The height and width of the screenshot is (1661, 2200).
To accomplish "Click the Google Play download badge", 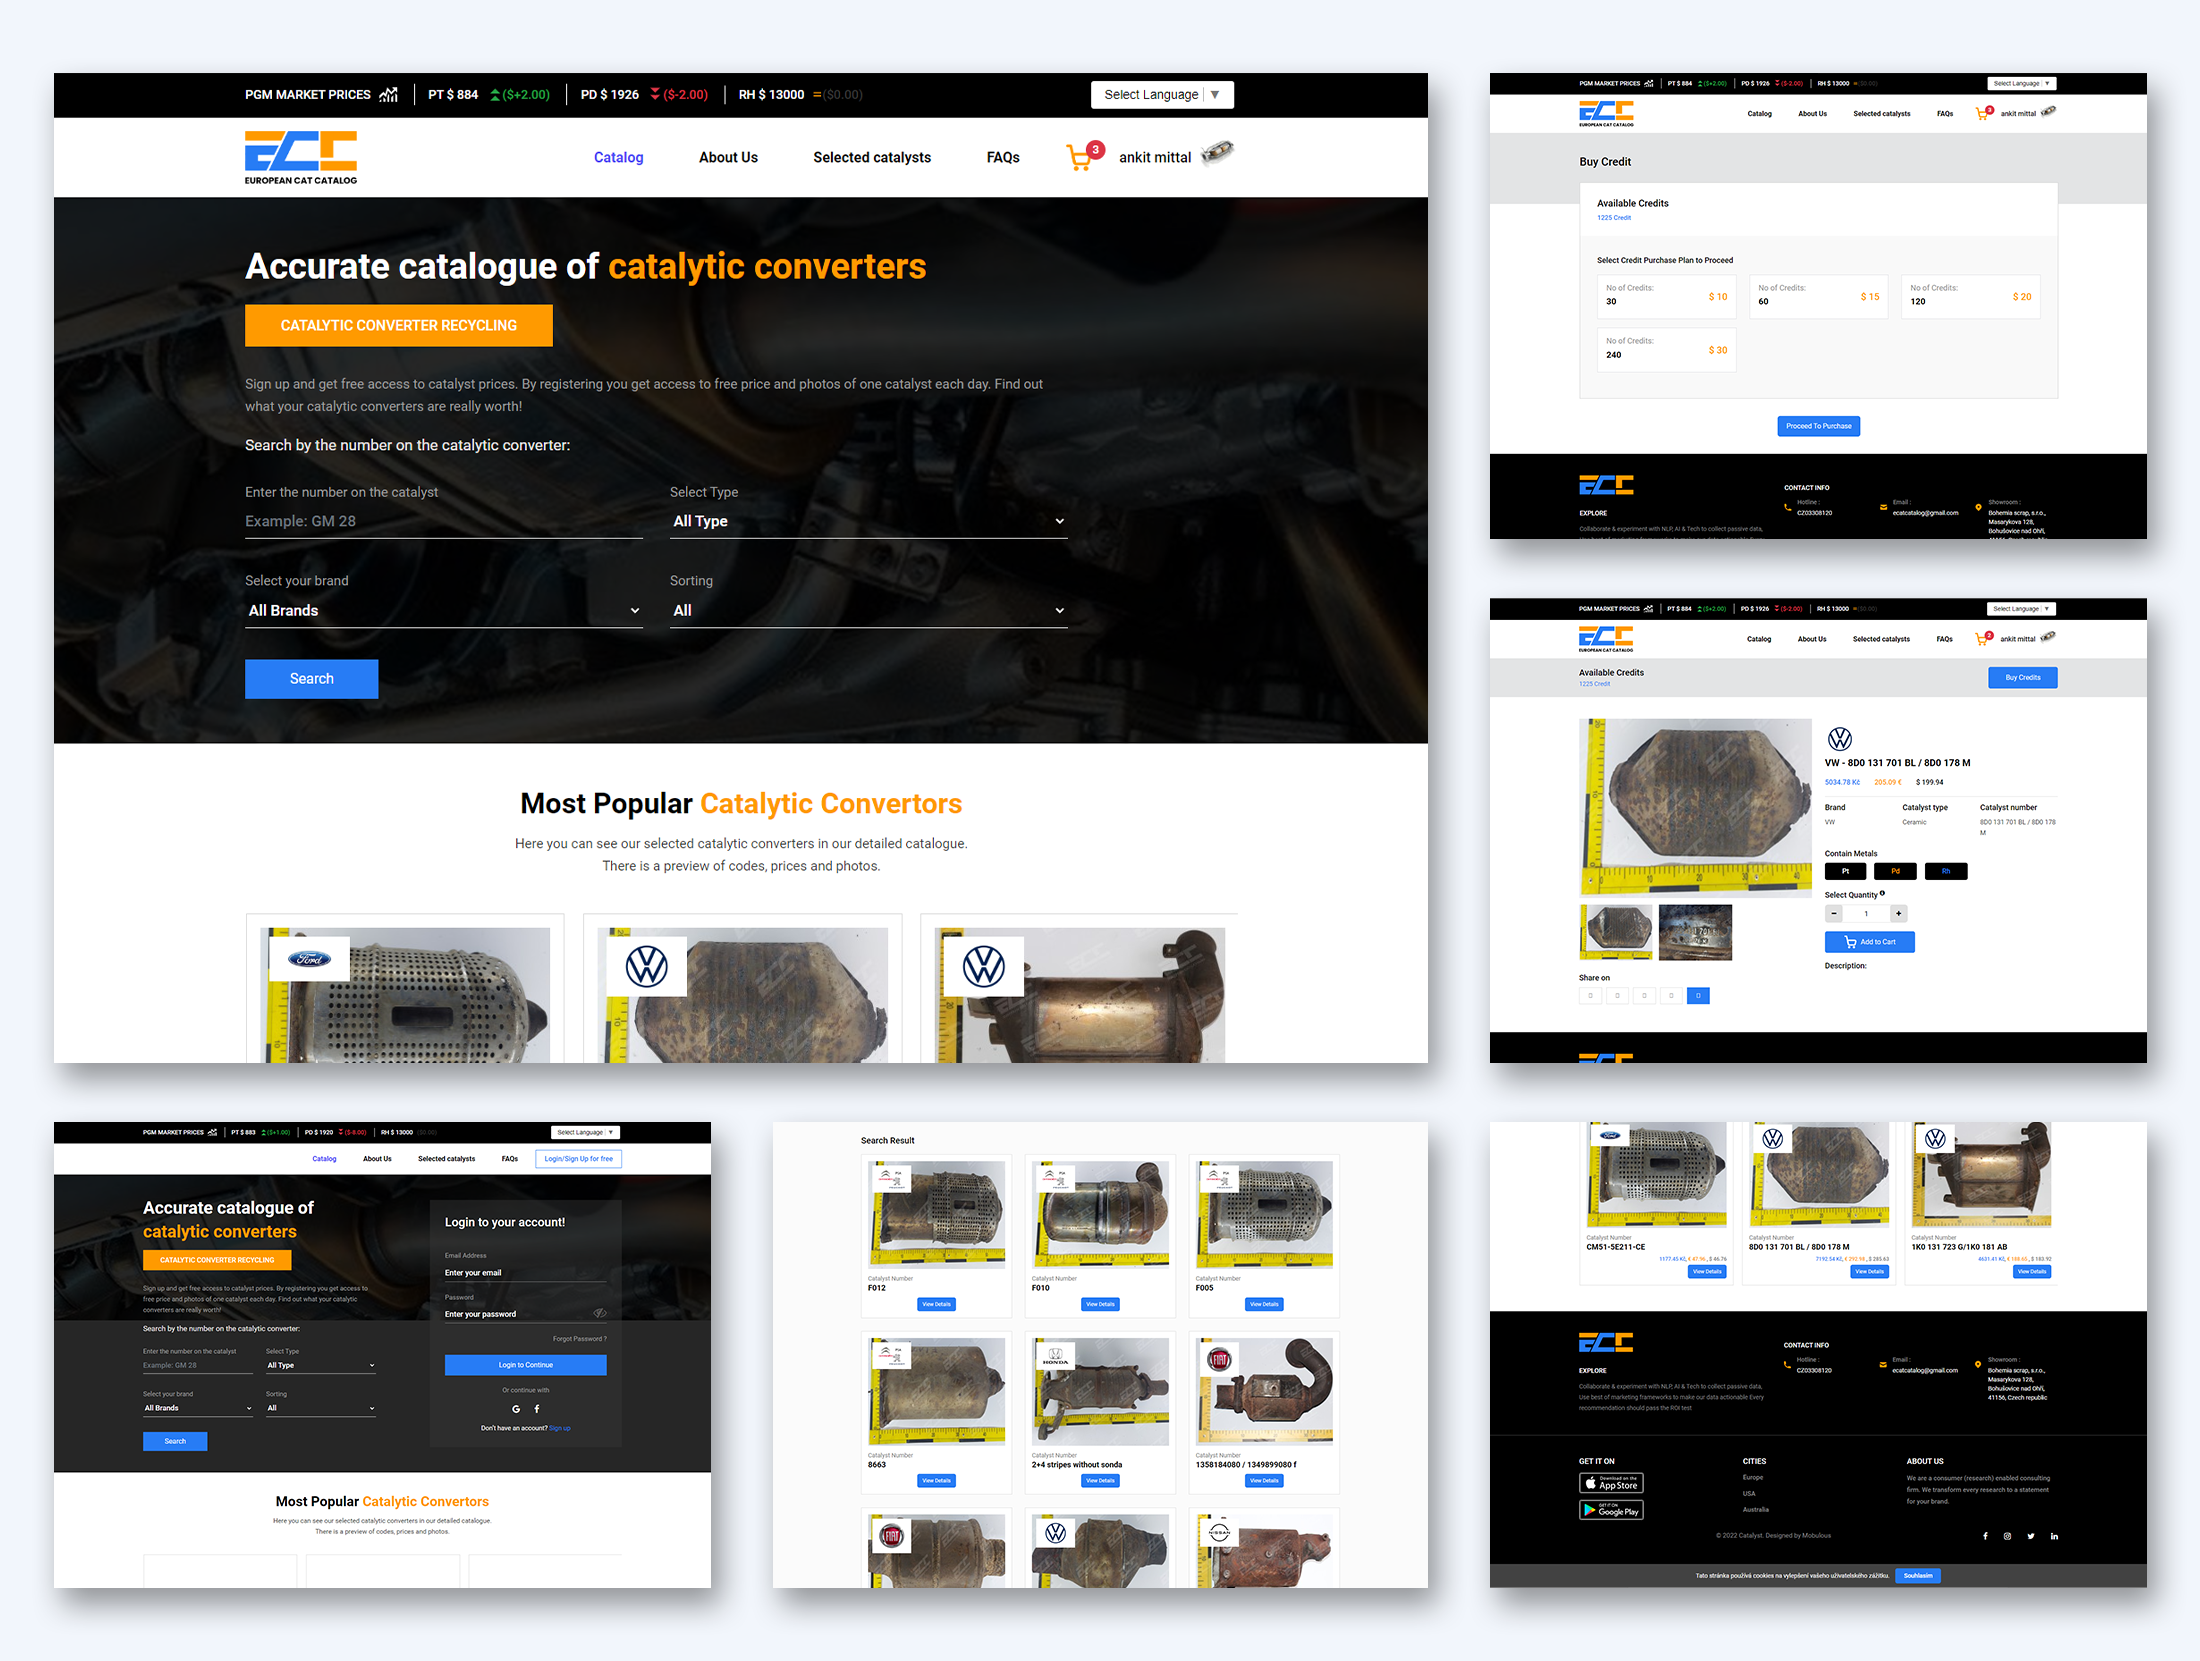I will pyautogui.click(x=1611, y=1510).
